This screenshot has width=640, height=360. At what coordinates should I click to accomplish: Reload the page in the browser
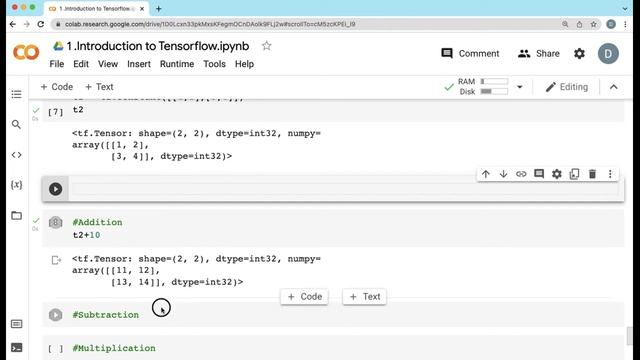40,24
